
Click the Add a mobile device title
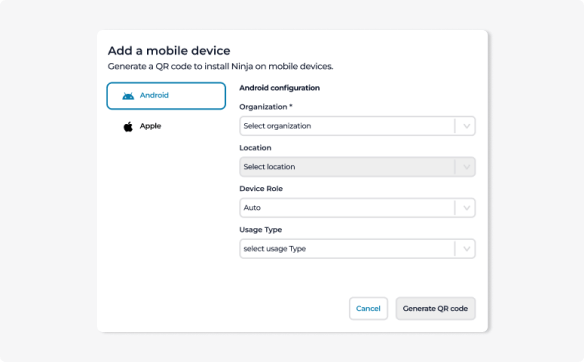169,51
